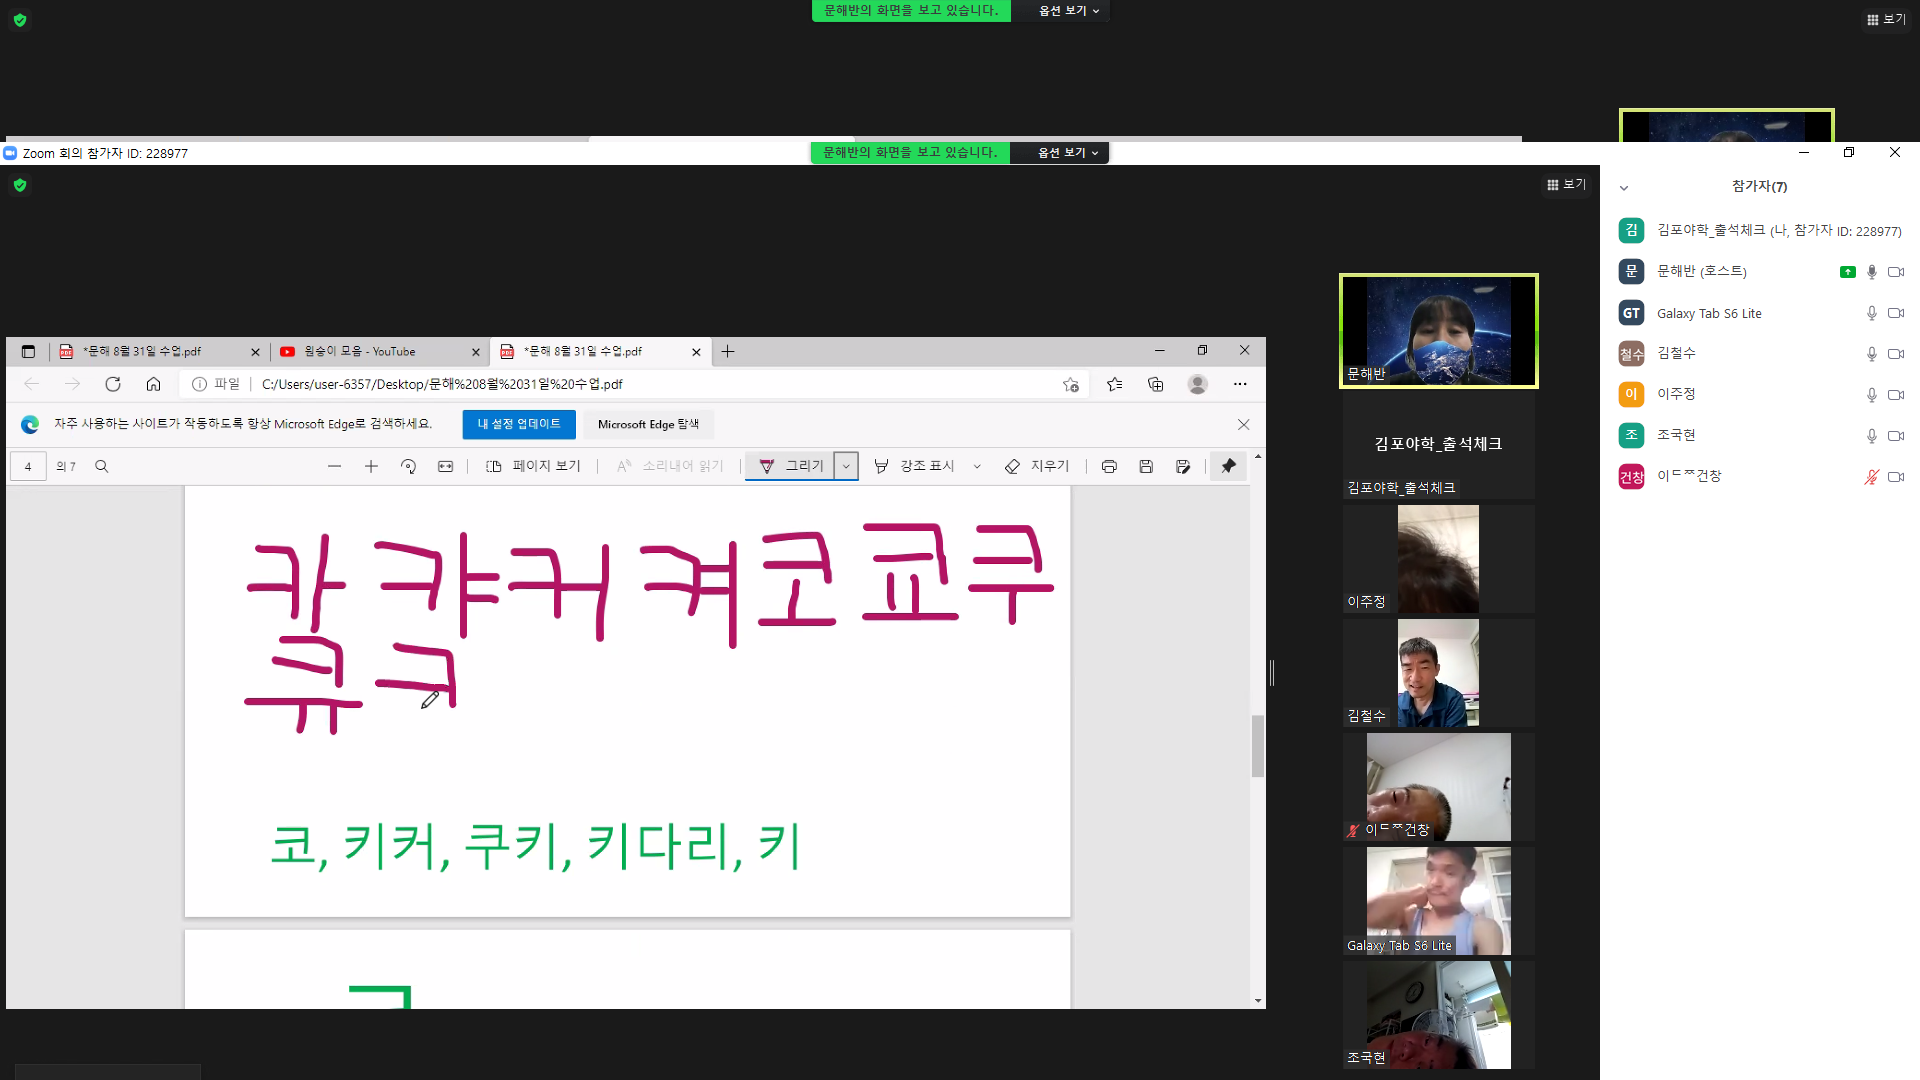Collapse the participants panel chevron

(1624, 187)
